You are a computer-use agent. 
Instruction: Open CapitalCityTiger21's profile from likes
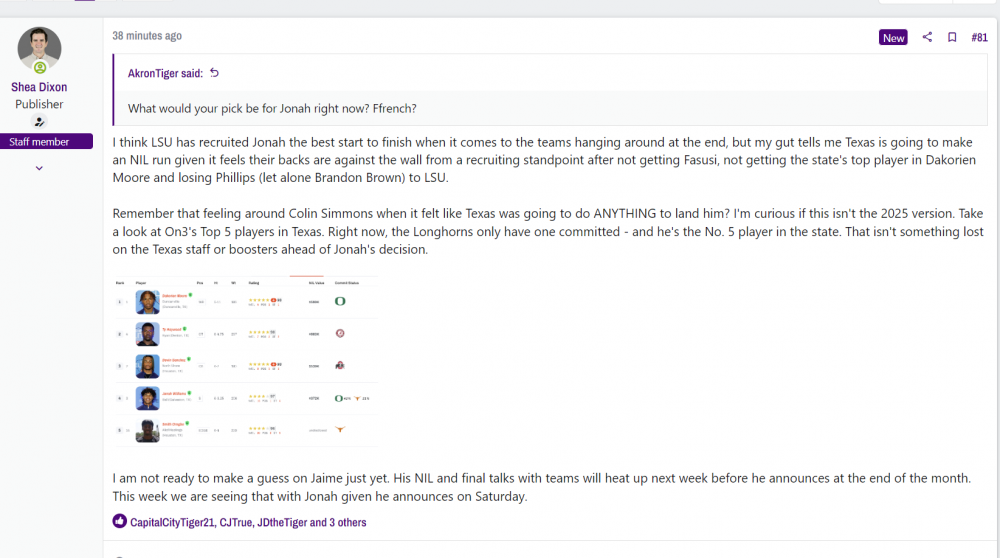coord(172,522)
